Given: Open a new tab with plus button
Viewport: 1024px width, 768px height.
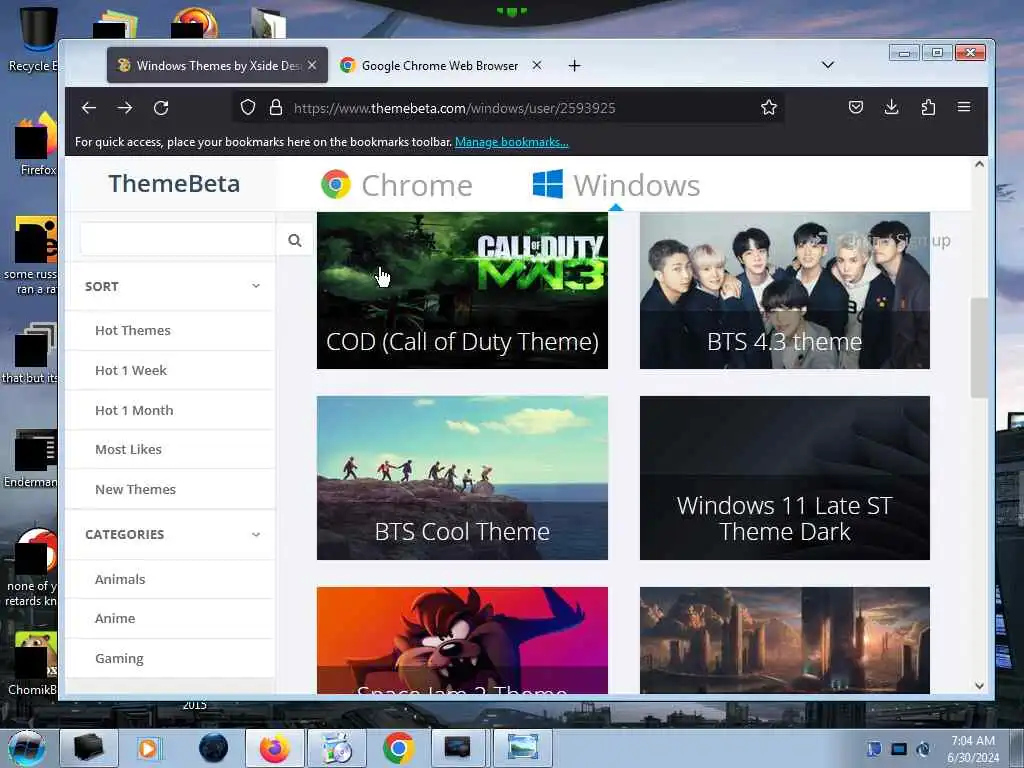Looking at the screenshot, I should click(574, 65).
